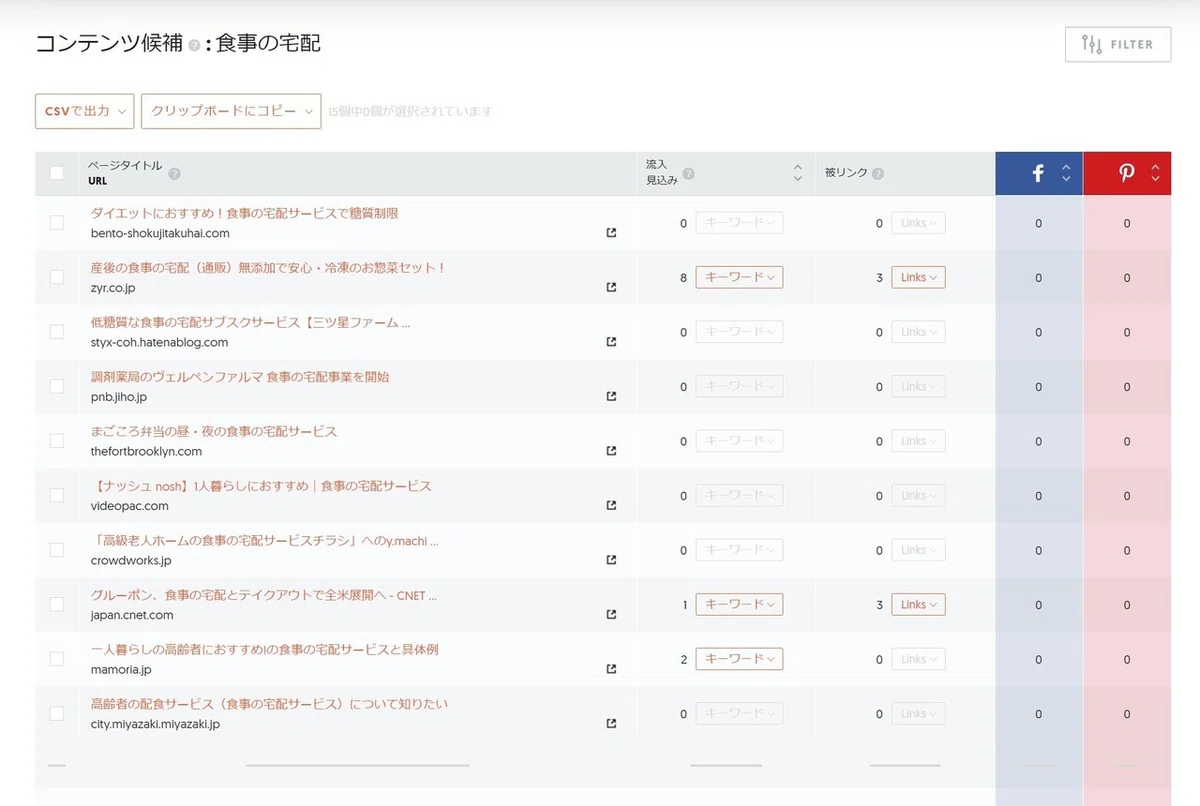Open external link icon for videopac.com
1200x806 pixels.
[611, 505]
